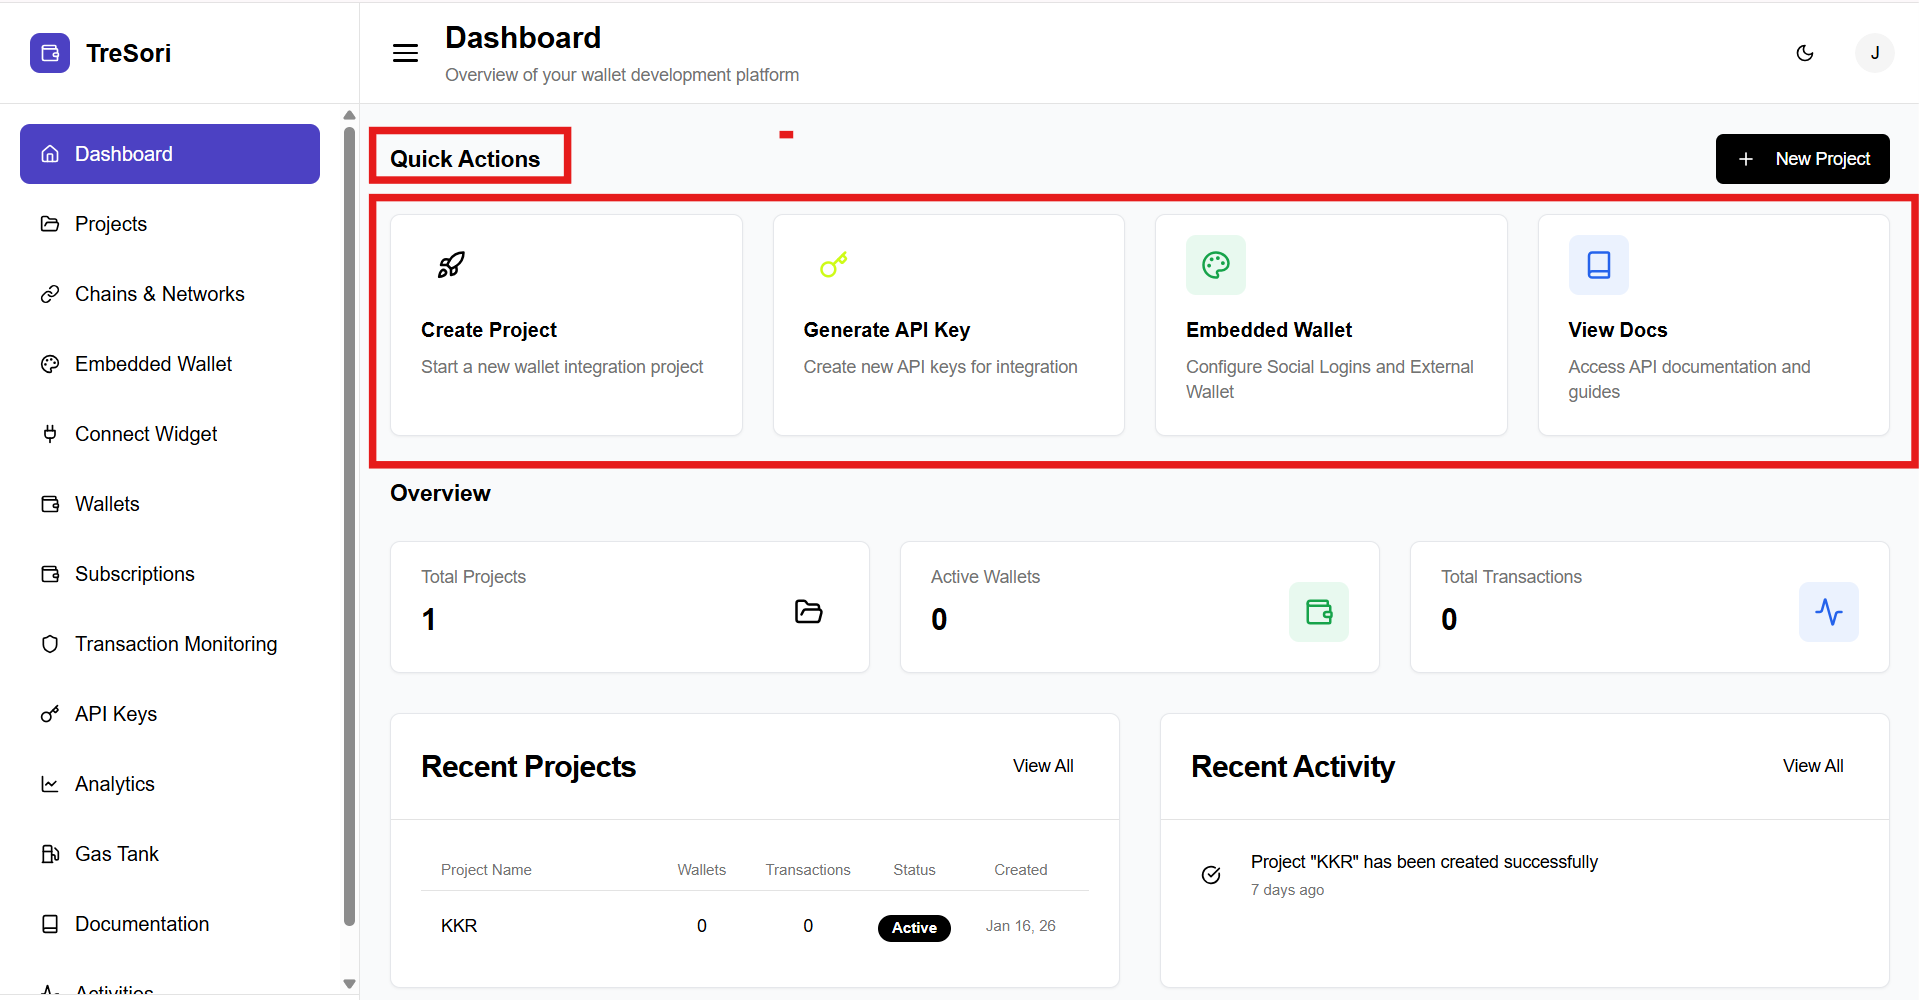Click the key icon on Generate API Key
Image resolution: width=1919 pixels, height=1000 pixels.
[x=833, y=265]
